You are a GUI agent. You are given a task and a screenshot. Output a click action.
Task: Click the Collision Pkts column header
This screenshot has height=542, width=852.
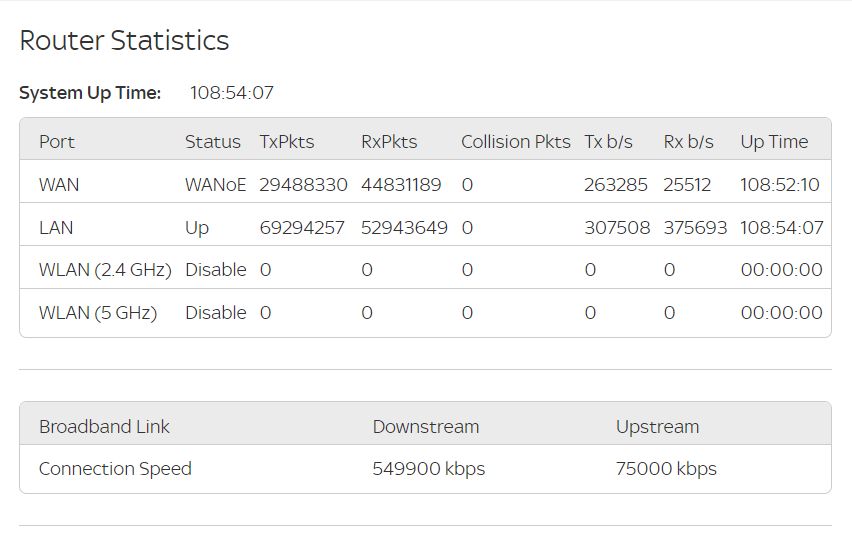click(x=516, y=142)
